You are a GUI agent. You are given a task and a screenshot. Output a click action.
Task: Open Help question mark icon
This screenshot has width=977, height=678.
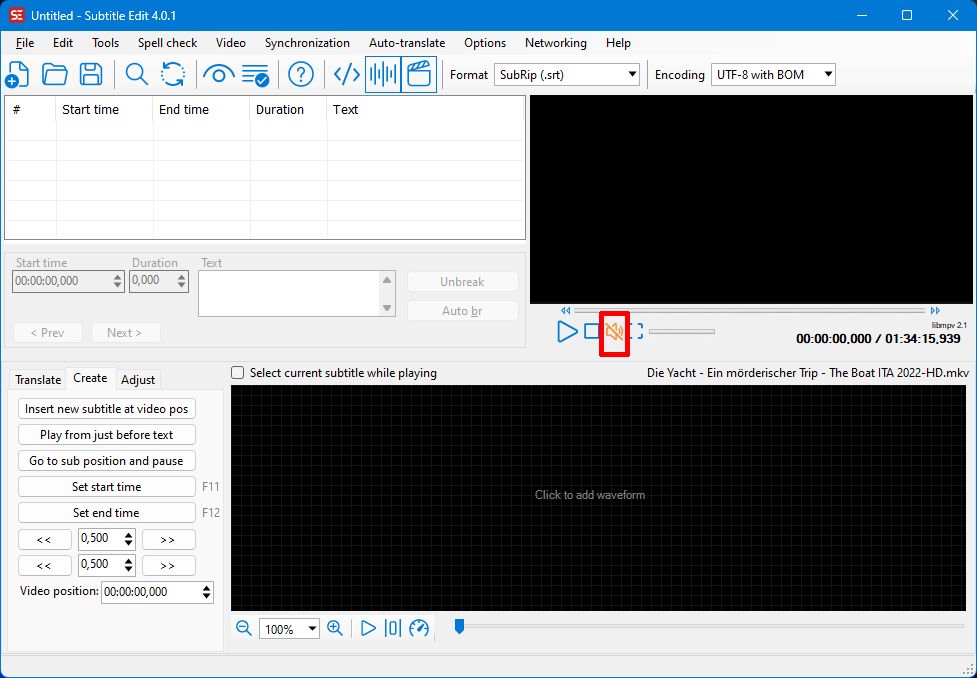point(301,75)
